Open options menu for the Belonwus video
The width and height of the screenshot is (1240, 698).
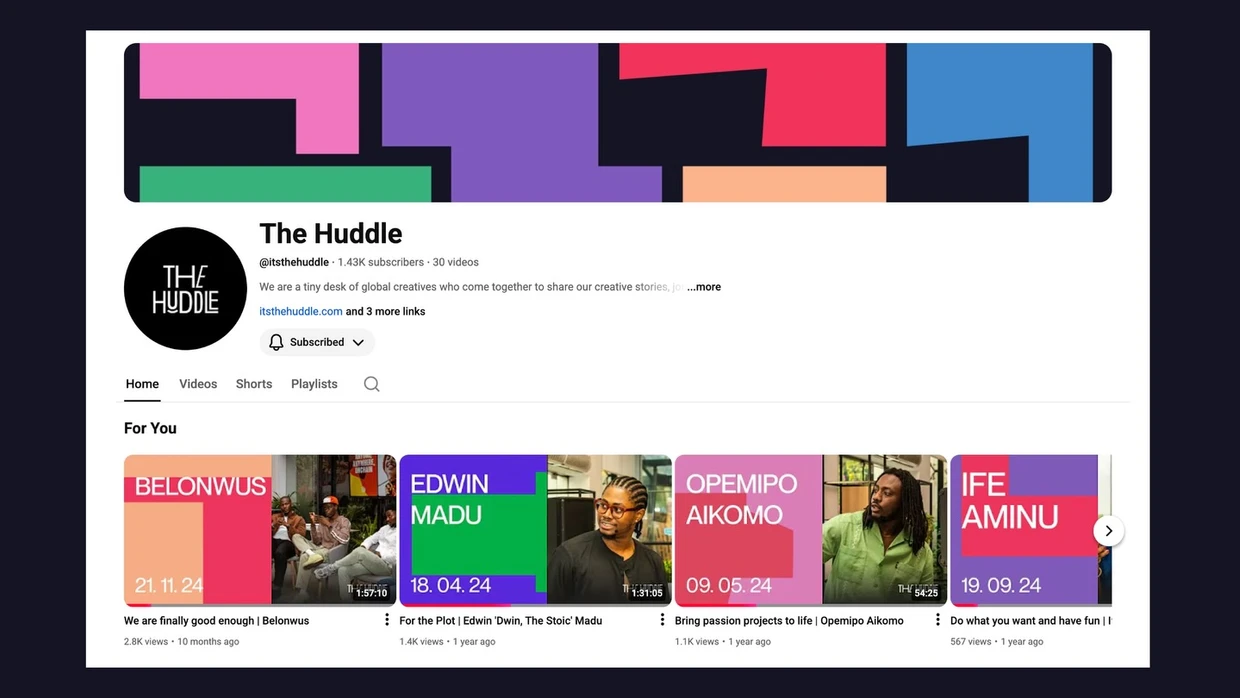click(x=387, y=620)
